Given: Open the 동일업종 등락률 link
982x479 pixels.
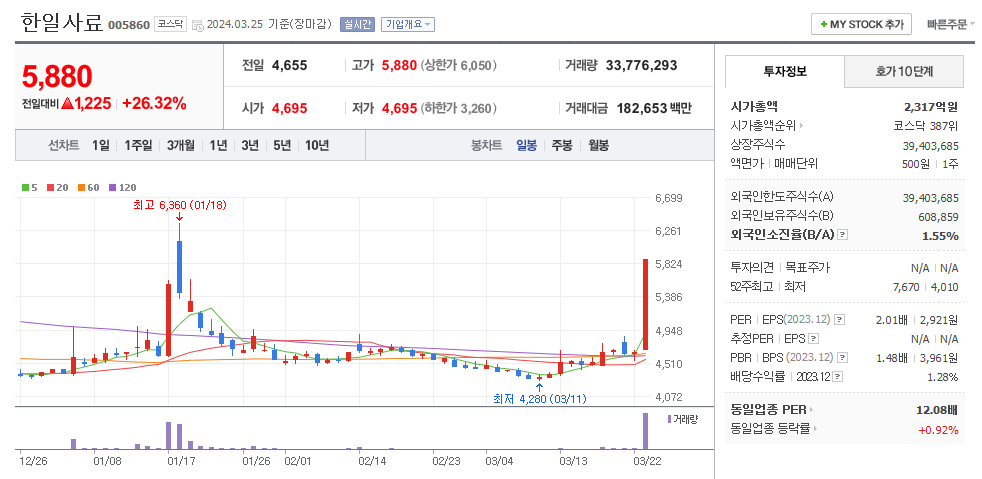Looking at the screenshot, I should coord(776,429).
